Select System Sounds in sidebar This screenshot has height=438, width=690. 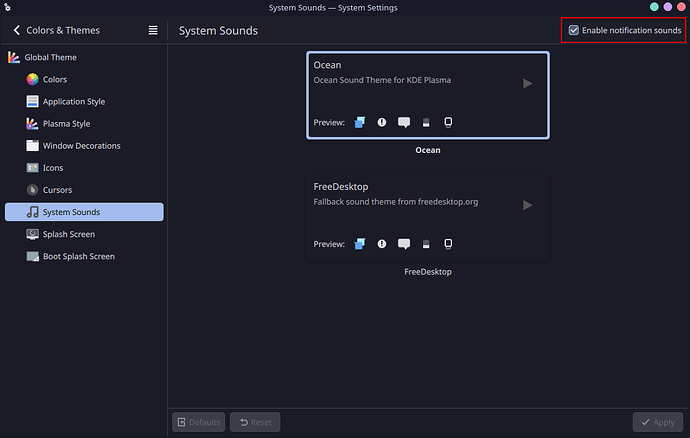pyautogui.click(x=84, y=212)
